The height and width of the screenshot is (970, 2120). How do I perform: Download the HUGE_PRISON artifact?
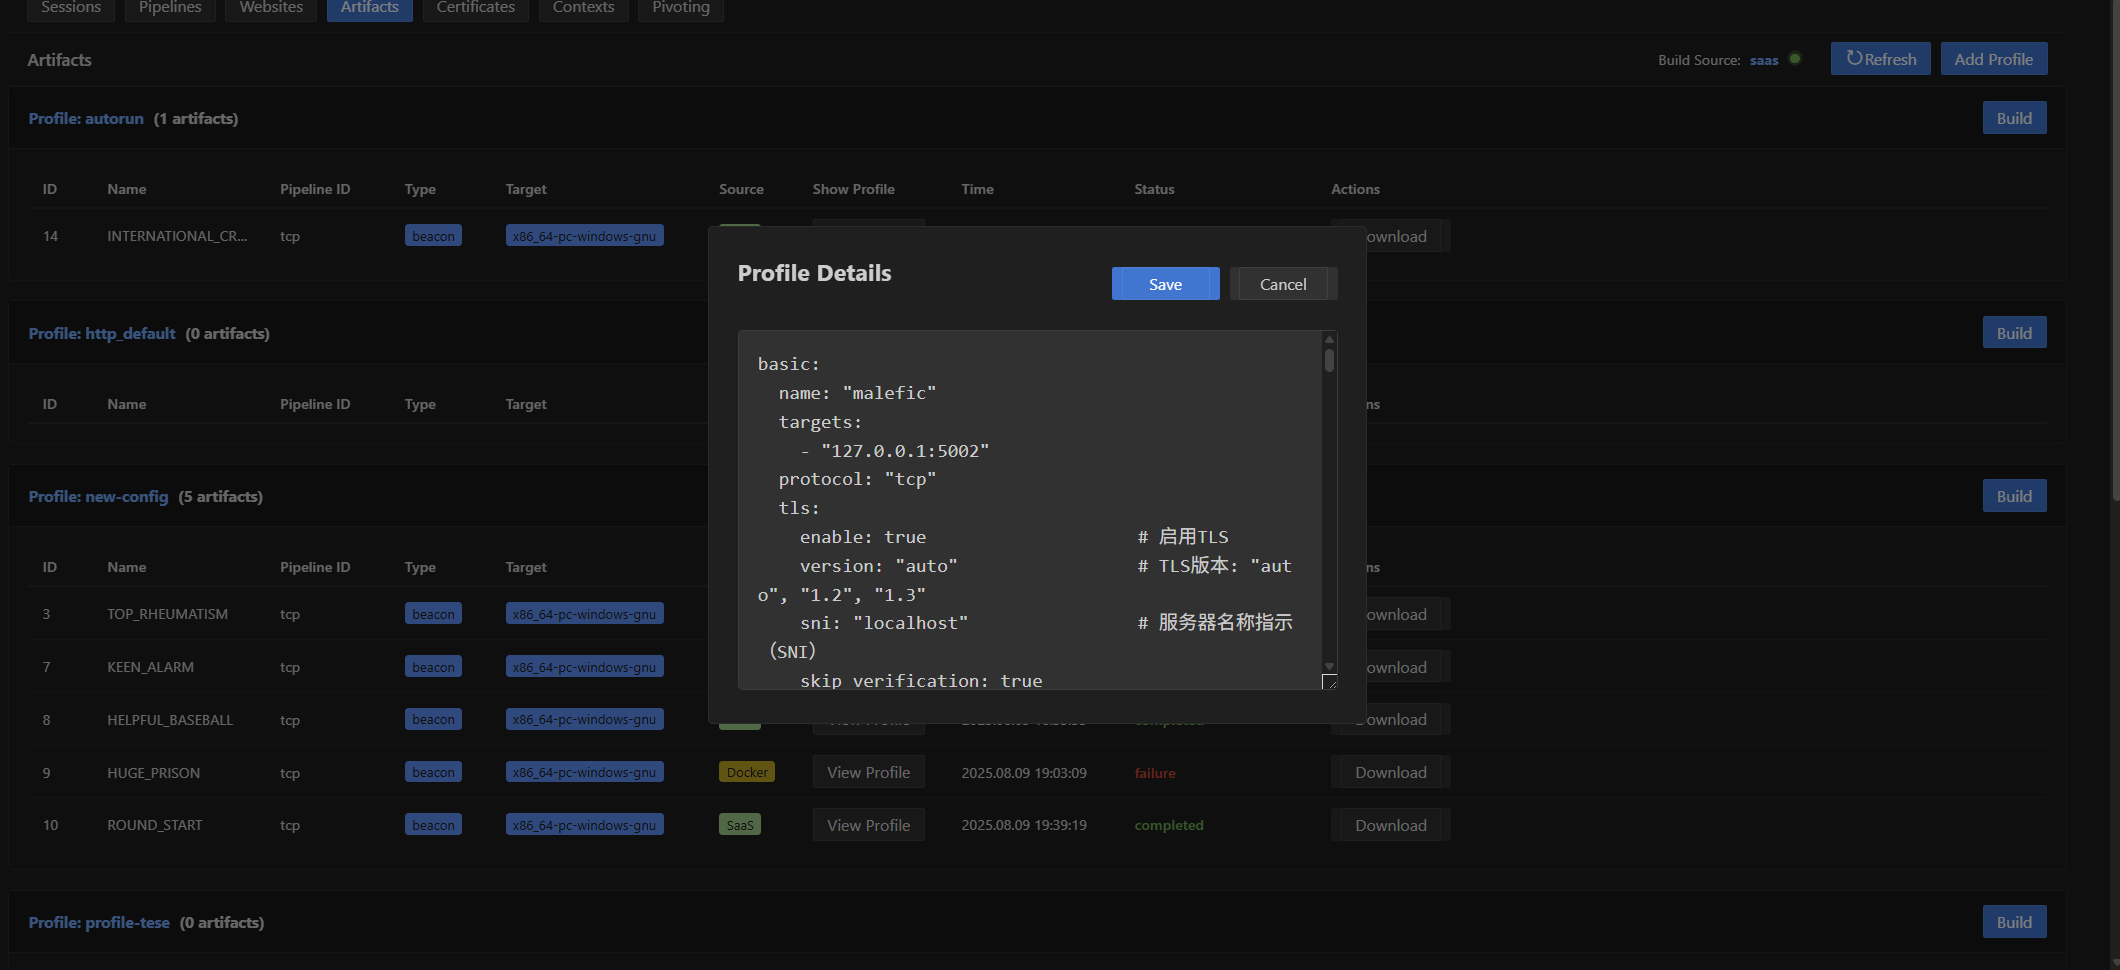tap(1390, 772)
